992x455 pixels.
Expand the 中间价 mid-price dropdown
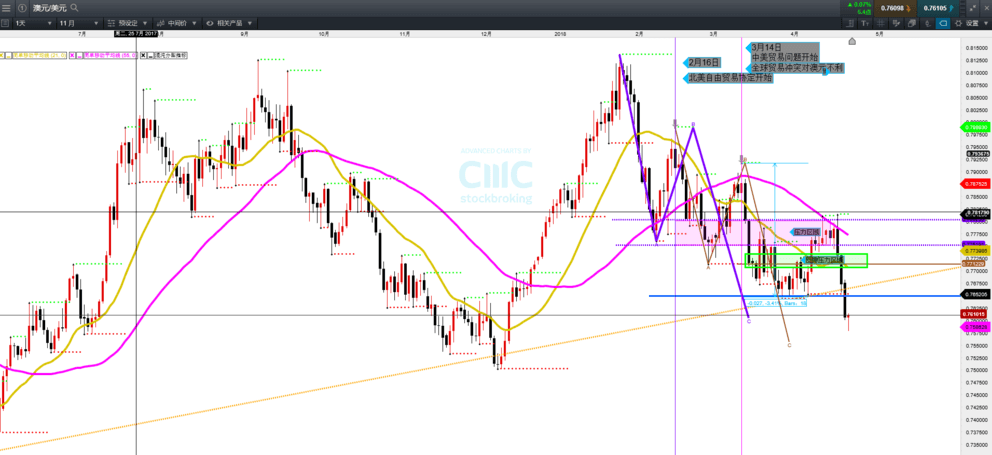[177, 23]
